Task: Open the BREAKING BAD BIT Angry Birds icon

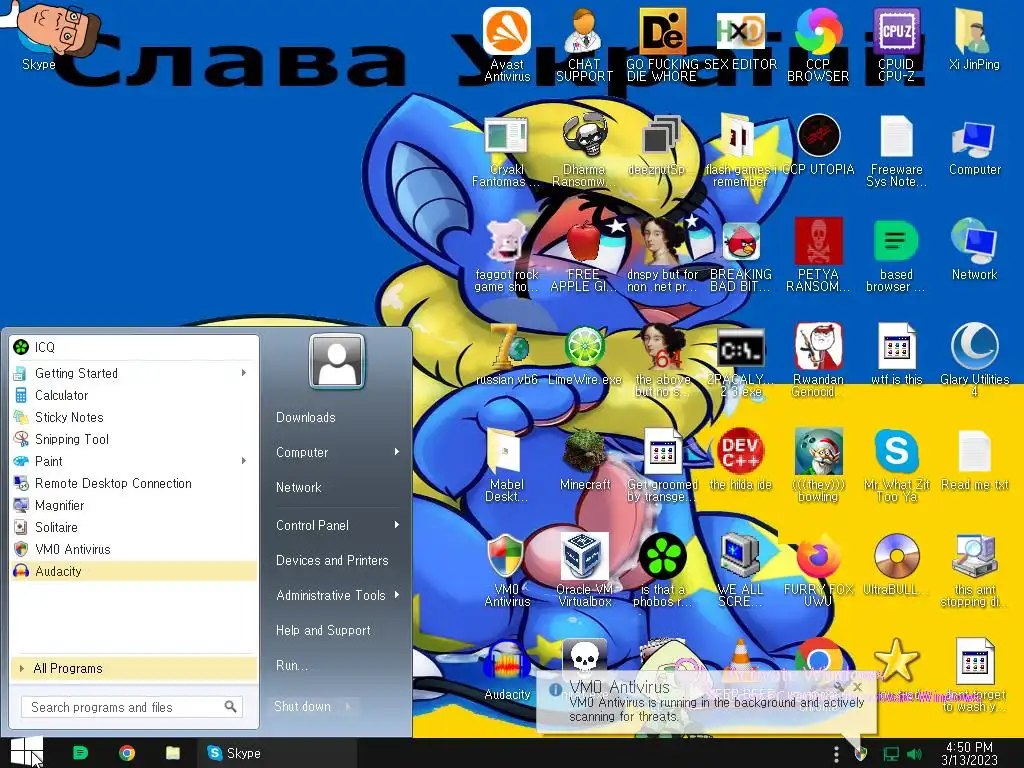Action: tap(741, 255)
